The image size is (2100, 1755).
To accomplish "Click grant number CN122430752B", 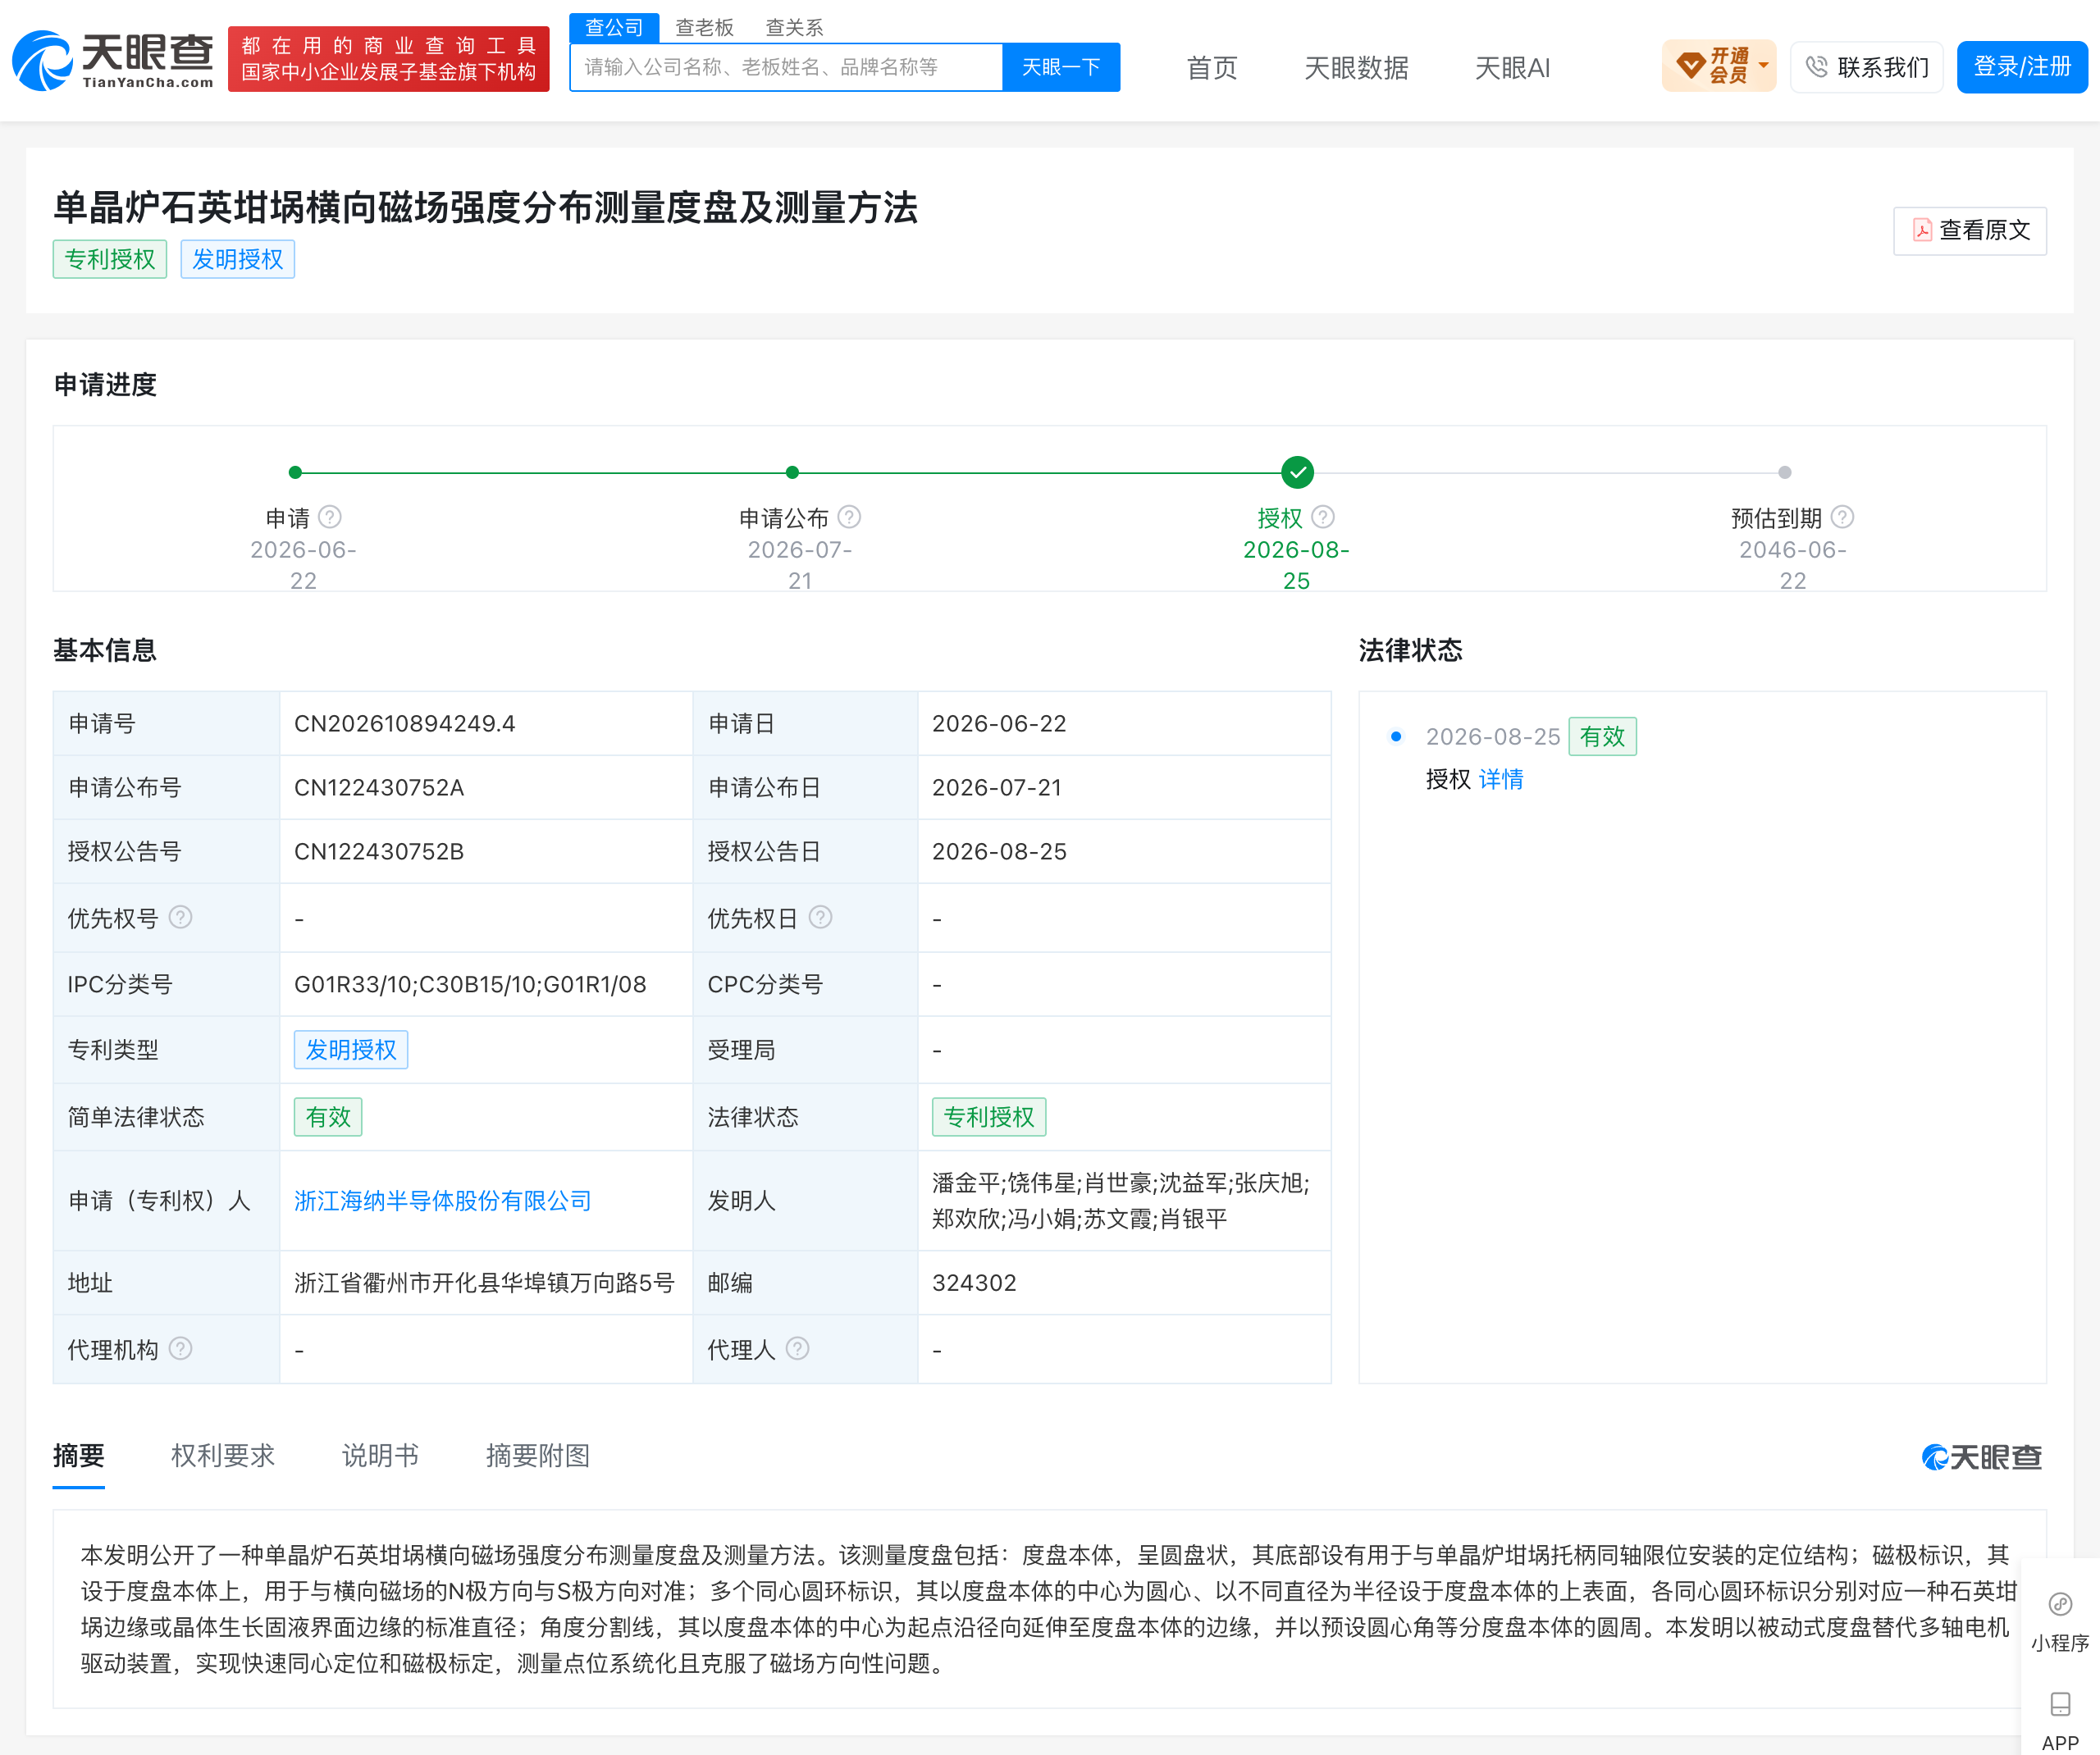I will coord(378,851).
